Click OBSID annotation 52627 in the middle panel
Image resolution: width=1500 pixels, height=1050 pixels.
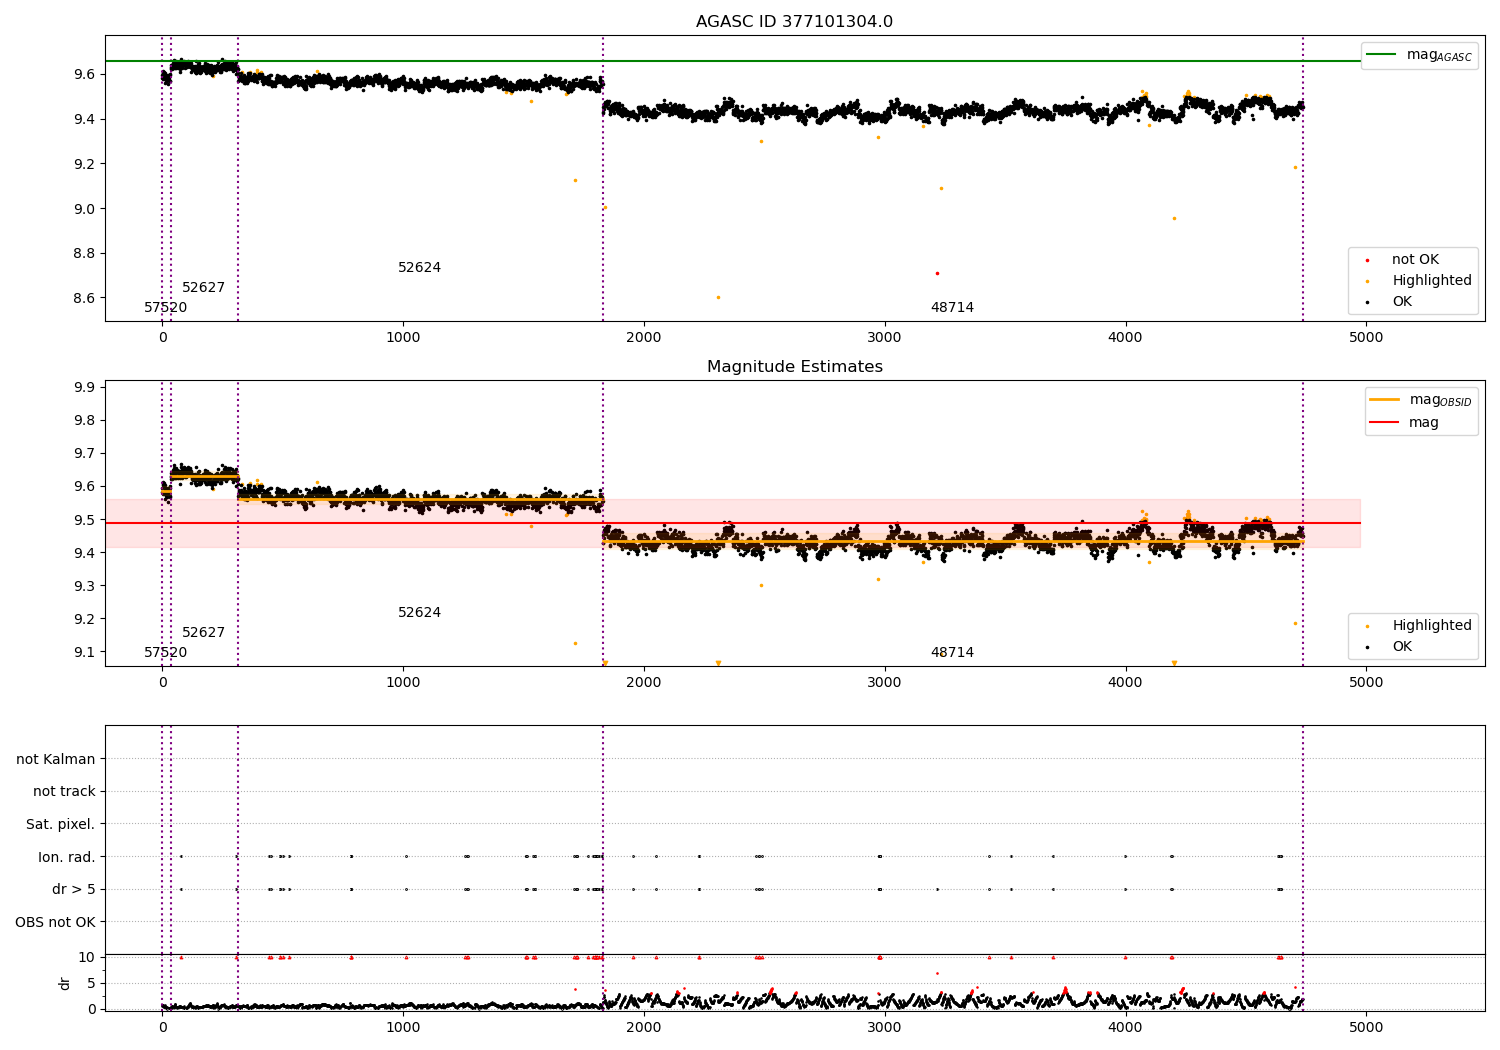point(203,633)
